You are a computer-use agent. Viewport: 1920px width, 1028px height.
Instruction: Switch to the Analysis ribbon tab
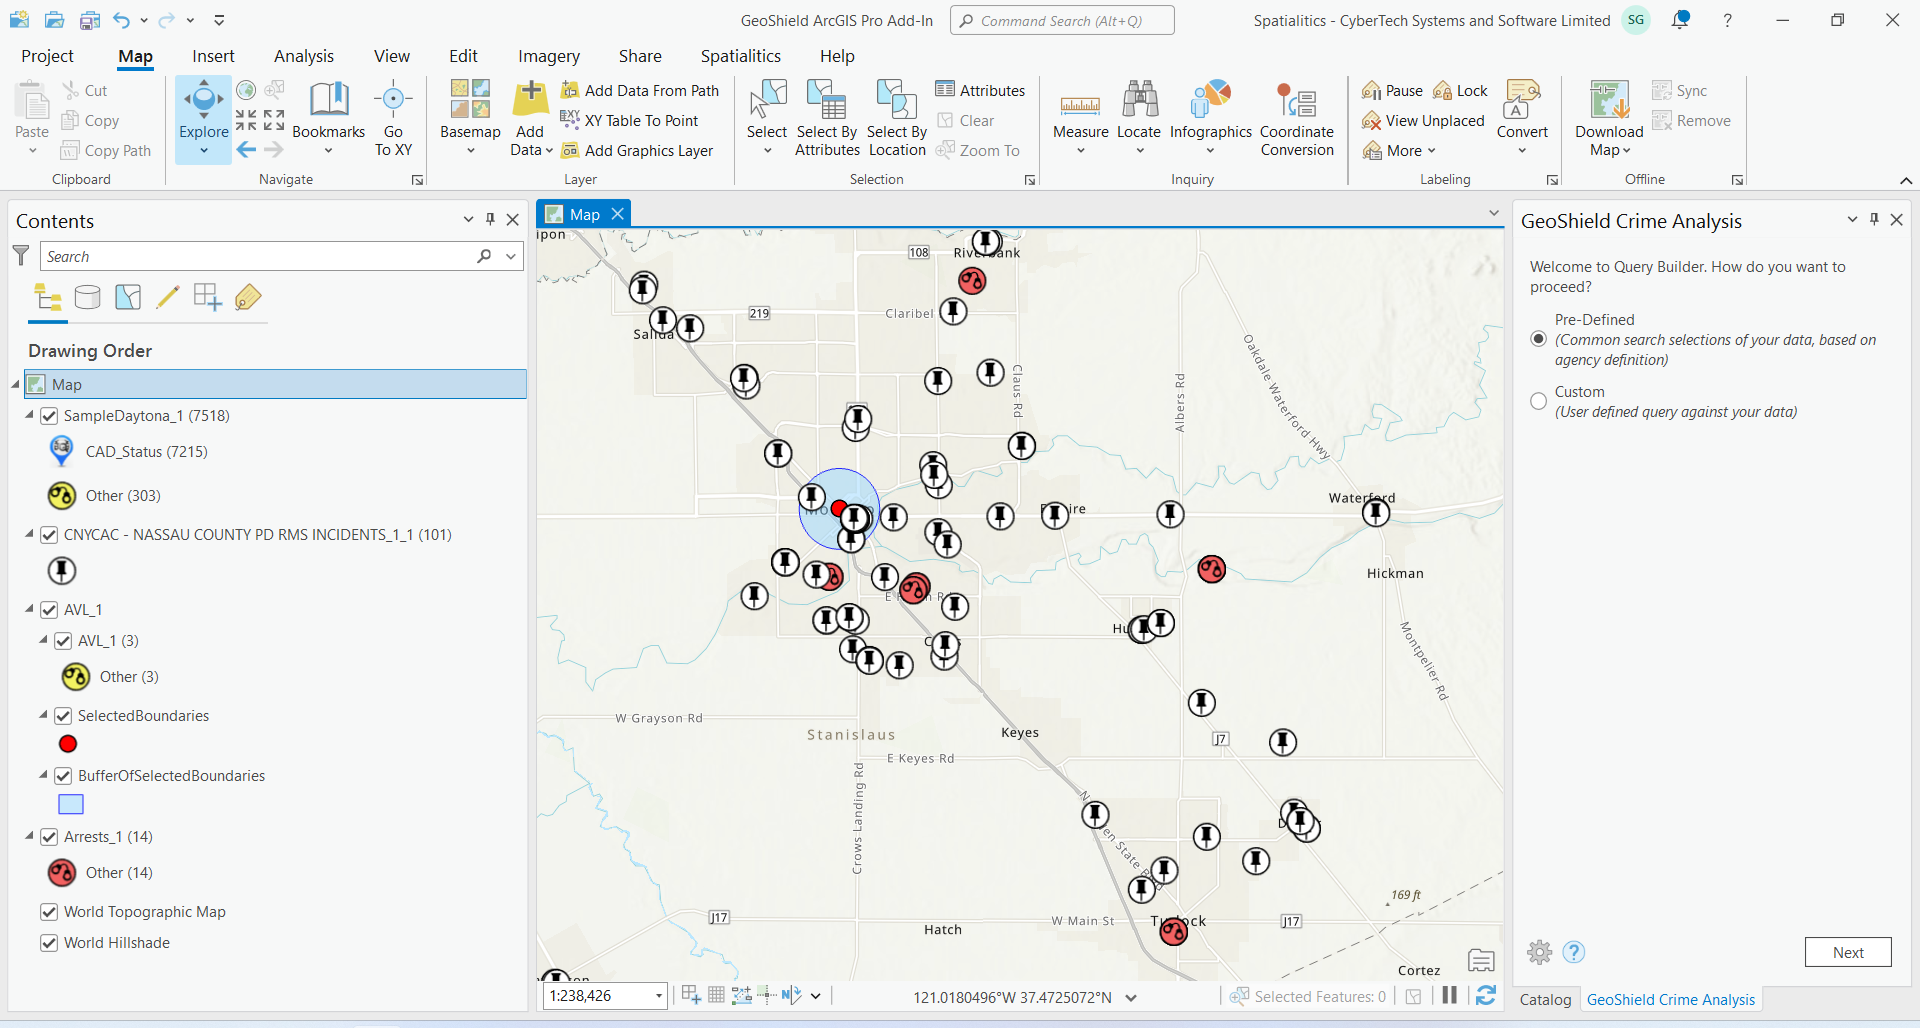click(x=304, y=56)
